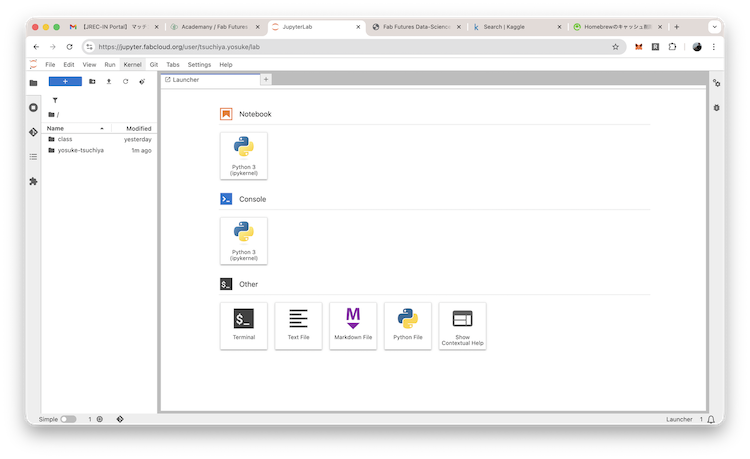This screenshot has height=459, width=750.
Task: Open Running Terminals and Kernels panel
Action: (33, 107)
